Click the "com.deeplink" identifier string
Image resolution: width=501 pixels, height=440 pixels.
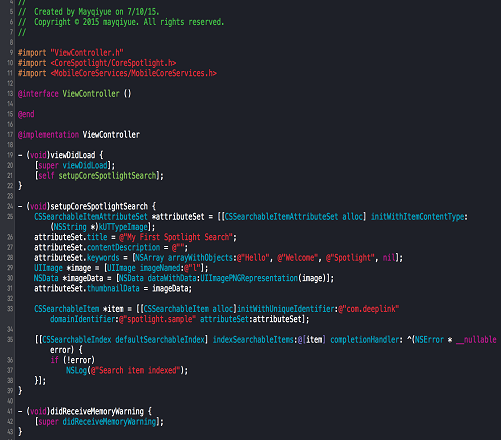pos(369,309)
